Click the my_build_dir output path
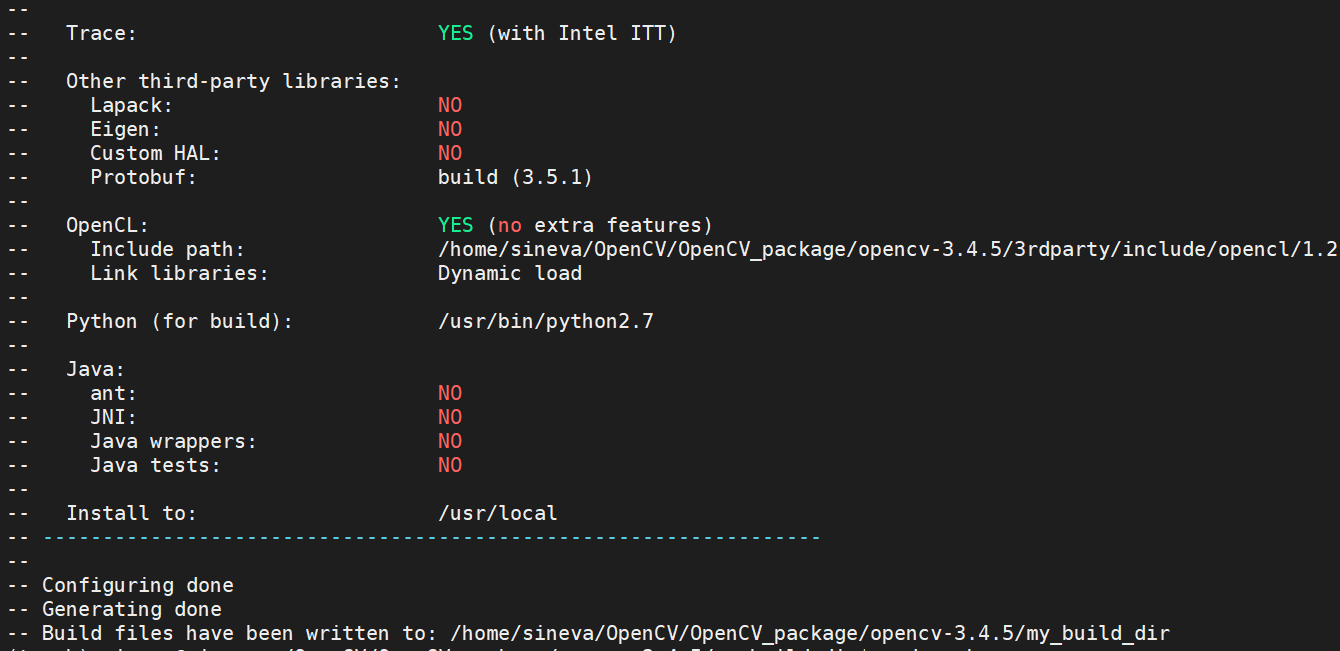The image size is (1340, 651). pyautogui.click(x=810, y=633)
